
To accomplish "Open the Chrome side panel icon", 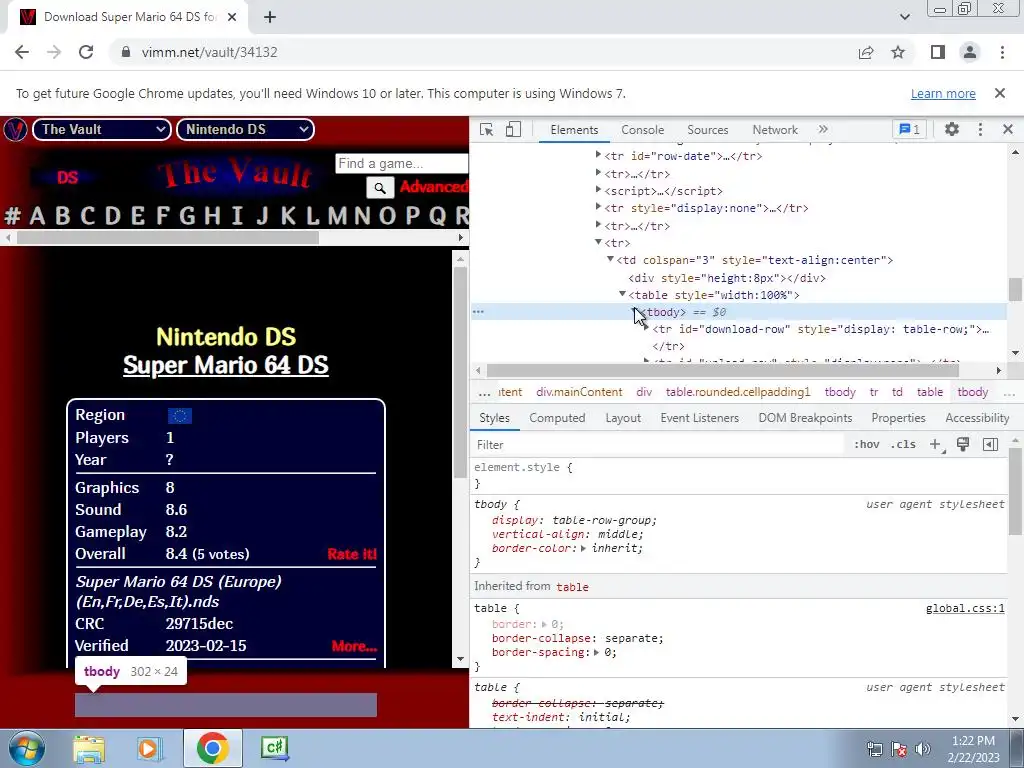I will click(x=938, y=52).
